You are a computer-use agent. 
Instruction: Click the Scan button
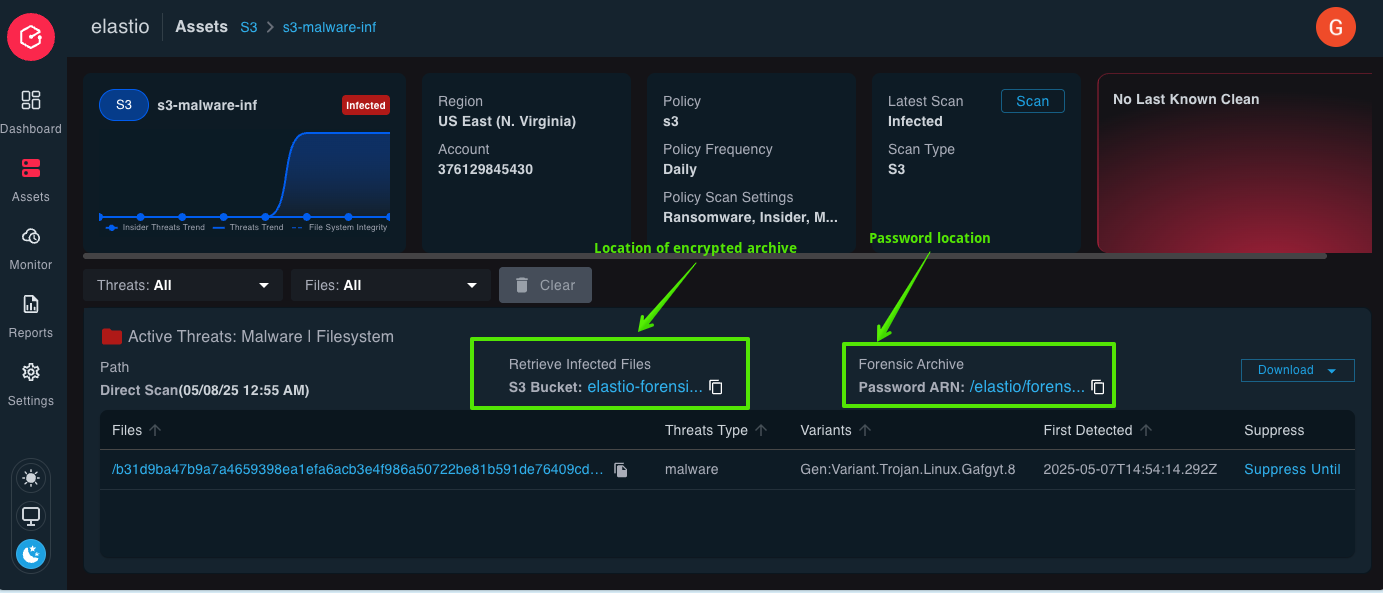click(1033, 101)
